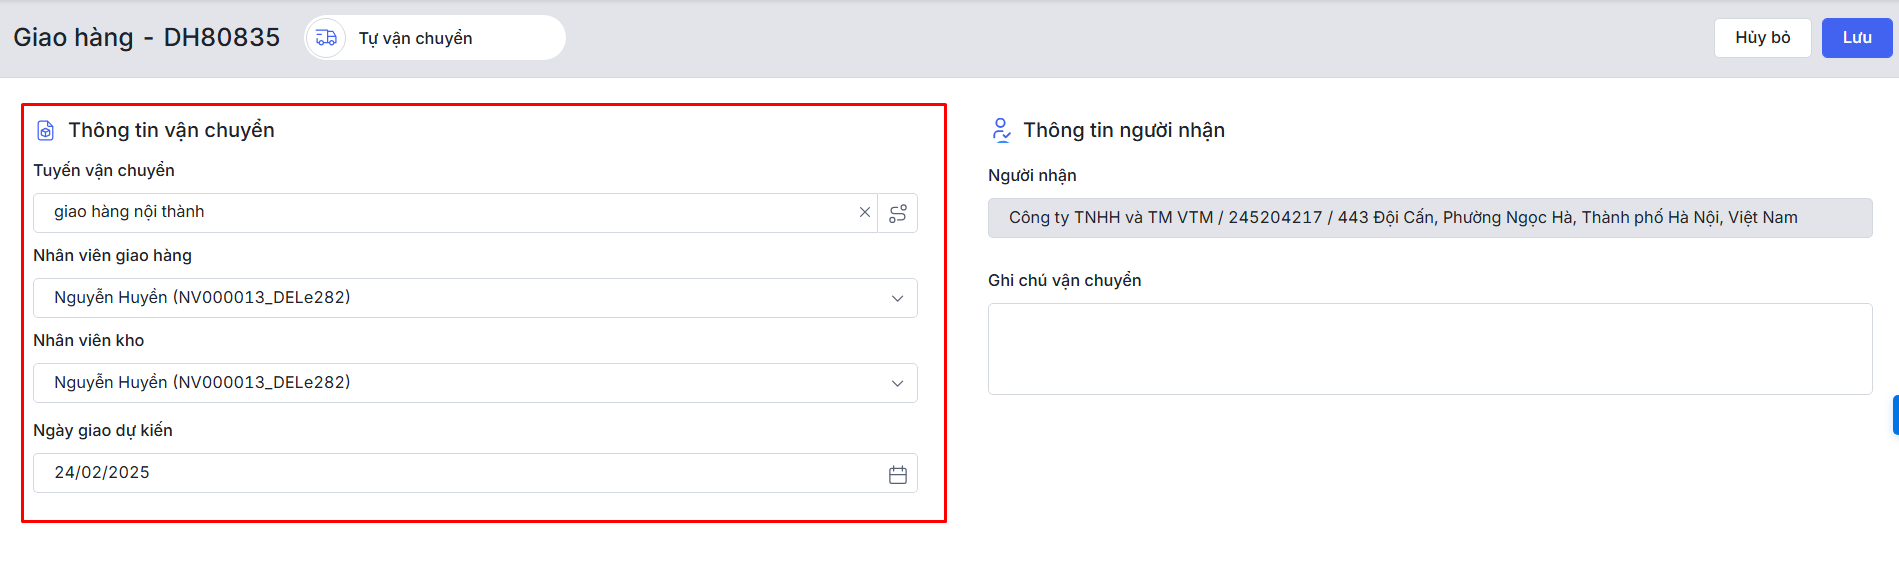Click the Thông tin người nhận person icon
Viewport: 1899px width, 588px height.
click(1001, 130)
